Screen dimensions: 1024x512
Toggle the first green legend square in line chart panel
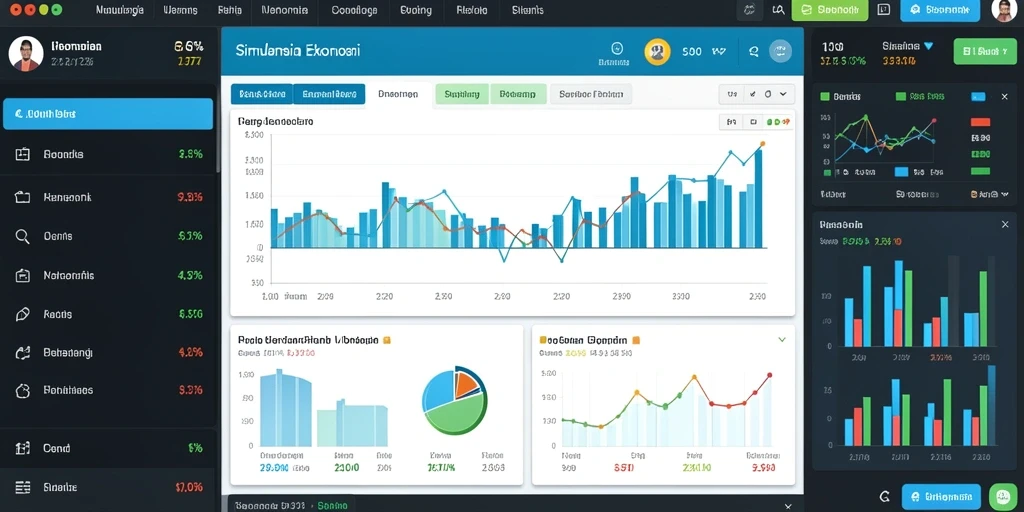click(x=824, y=96)
